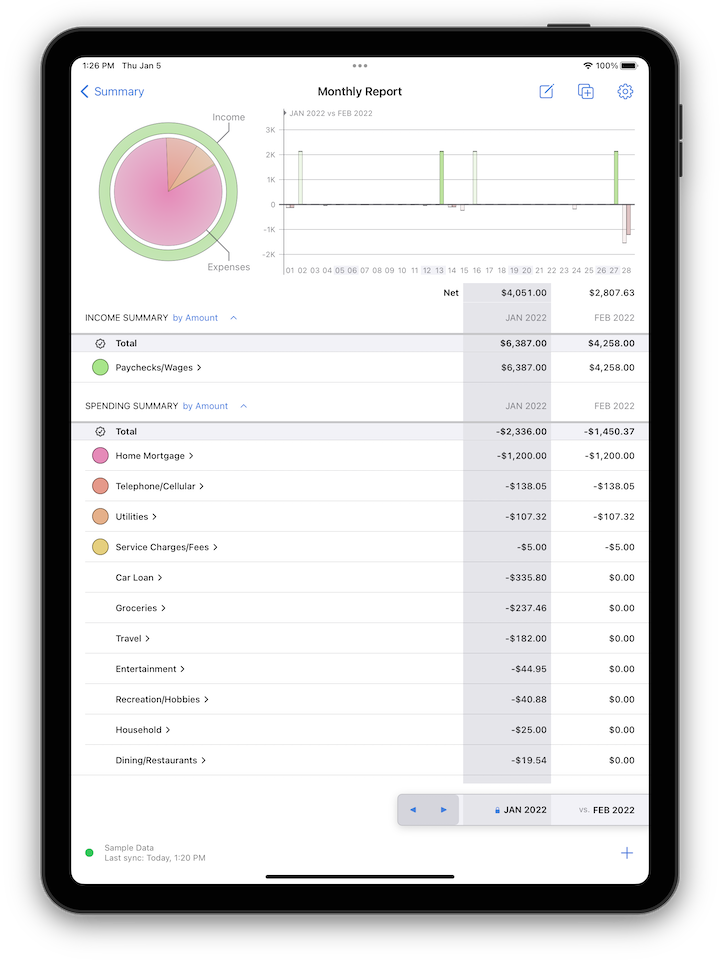Open Groceries category details
The width and height of the screenshot is (720, 969).
(x=140, y=608)
